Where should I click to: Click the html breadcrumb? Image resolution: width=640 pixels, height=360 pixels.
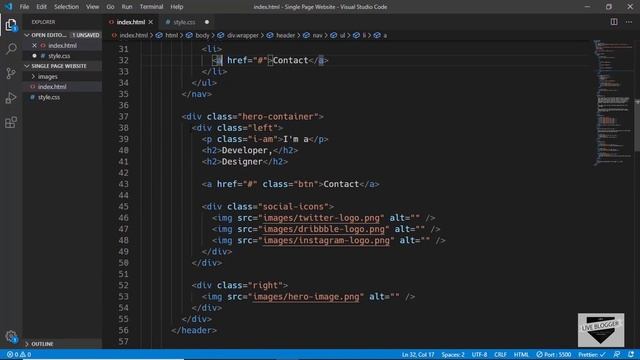click(x=171, y=36)
